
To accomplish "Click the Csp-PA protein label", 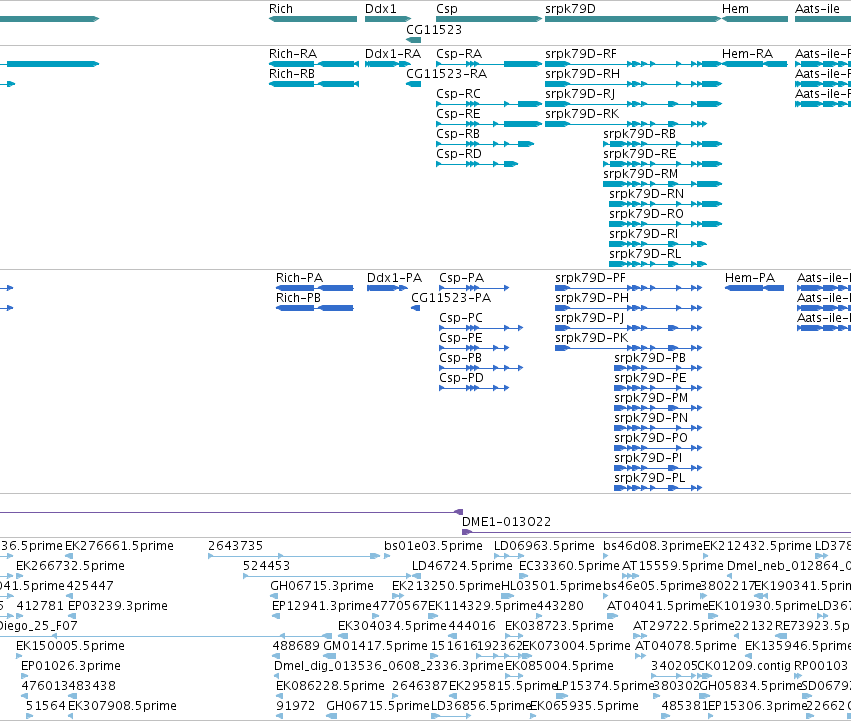I will click(461, 279).
